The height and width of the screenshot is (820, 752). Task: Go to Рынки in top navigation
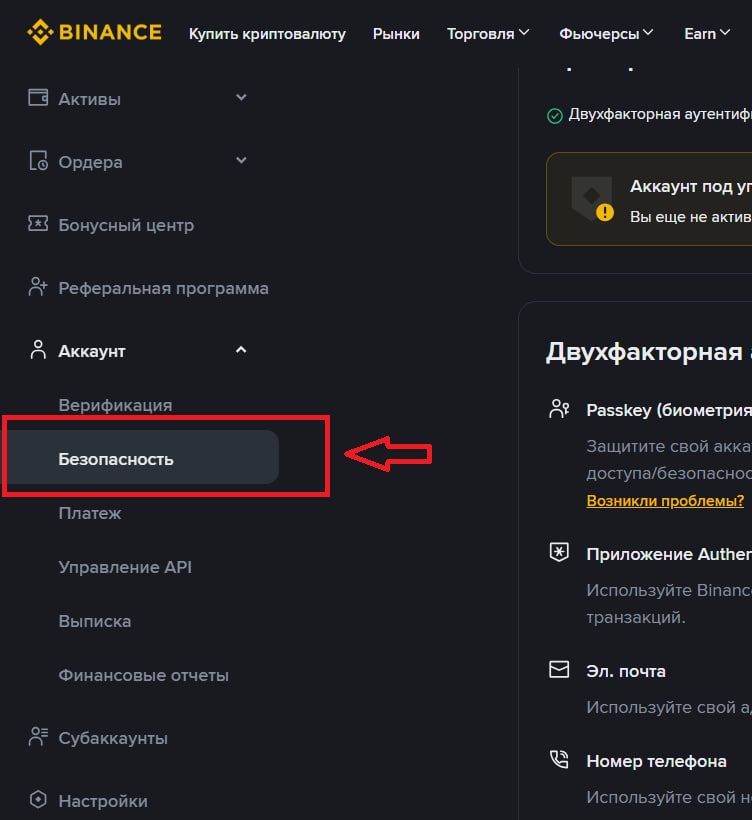point(396,33)
